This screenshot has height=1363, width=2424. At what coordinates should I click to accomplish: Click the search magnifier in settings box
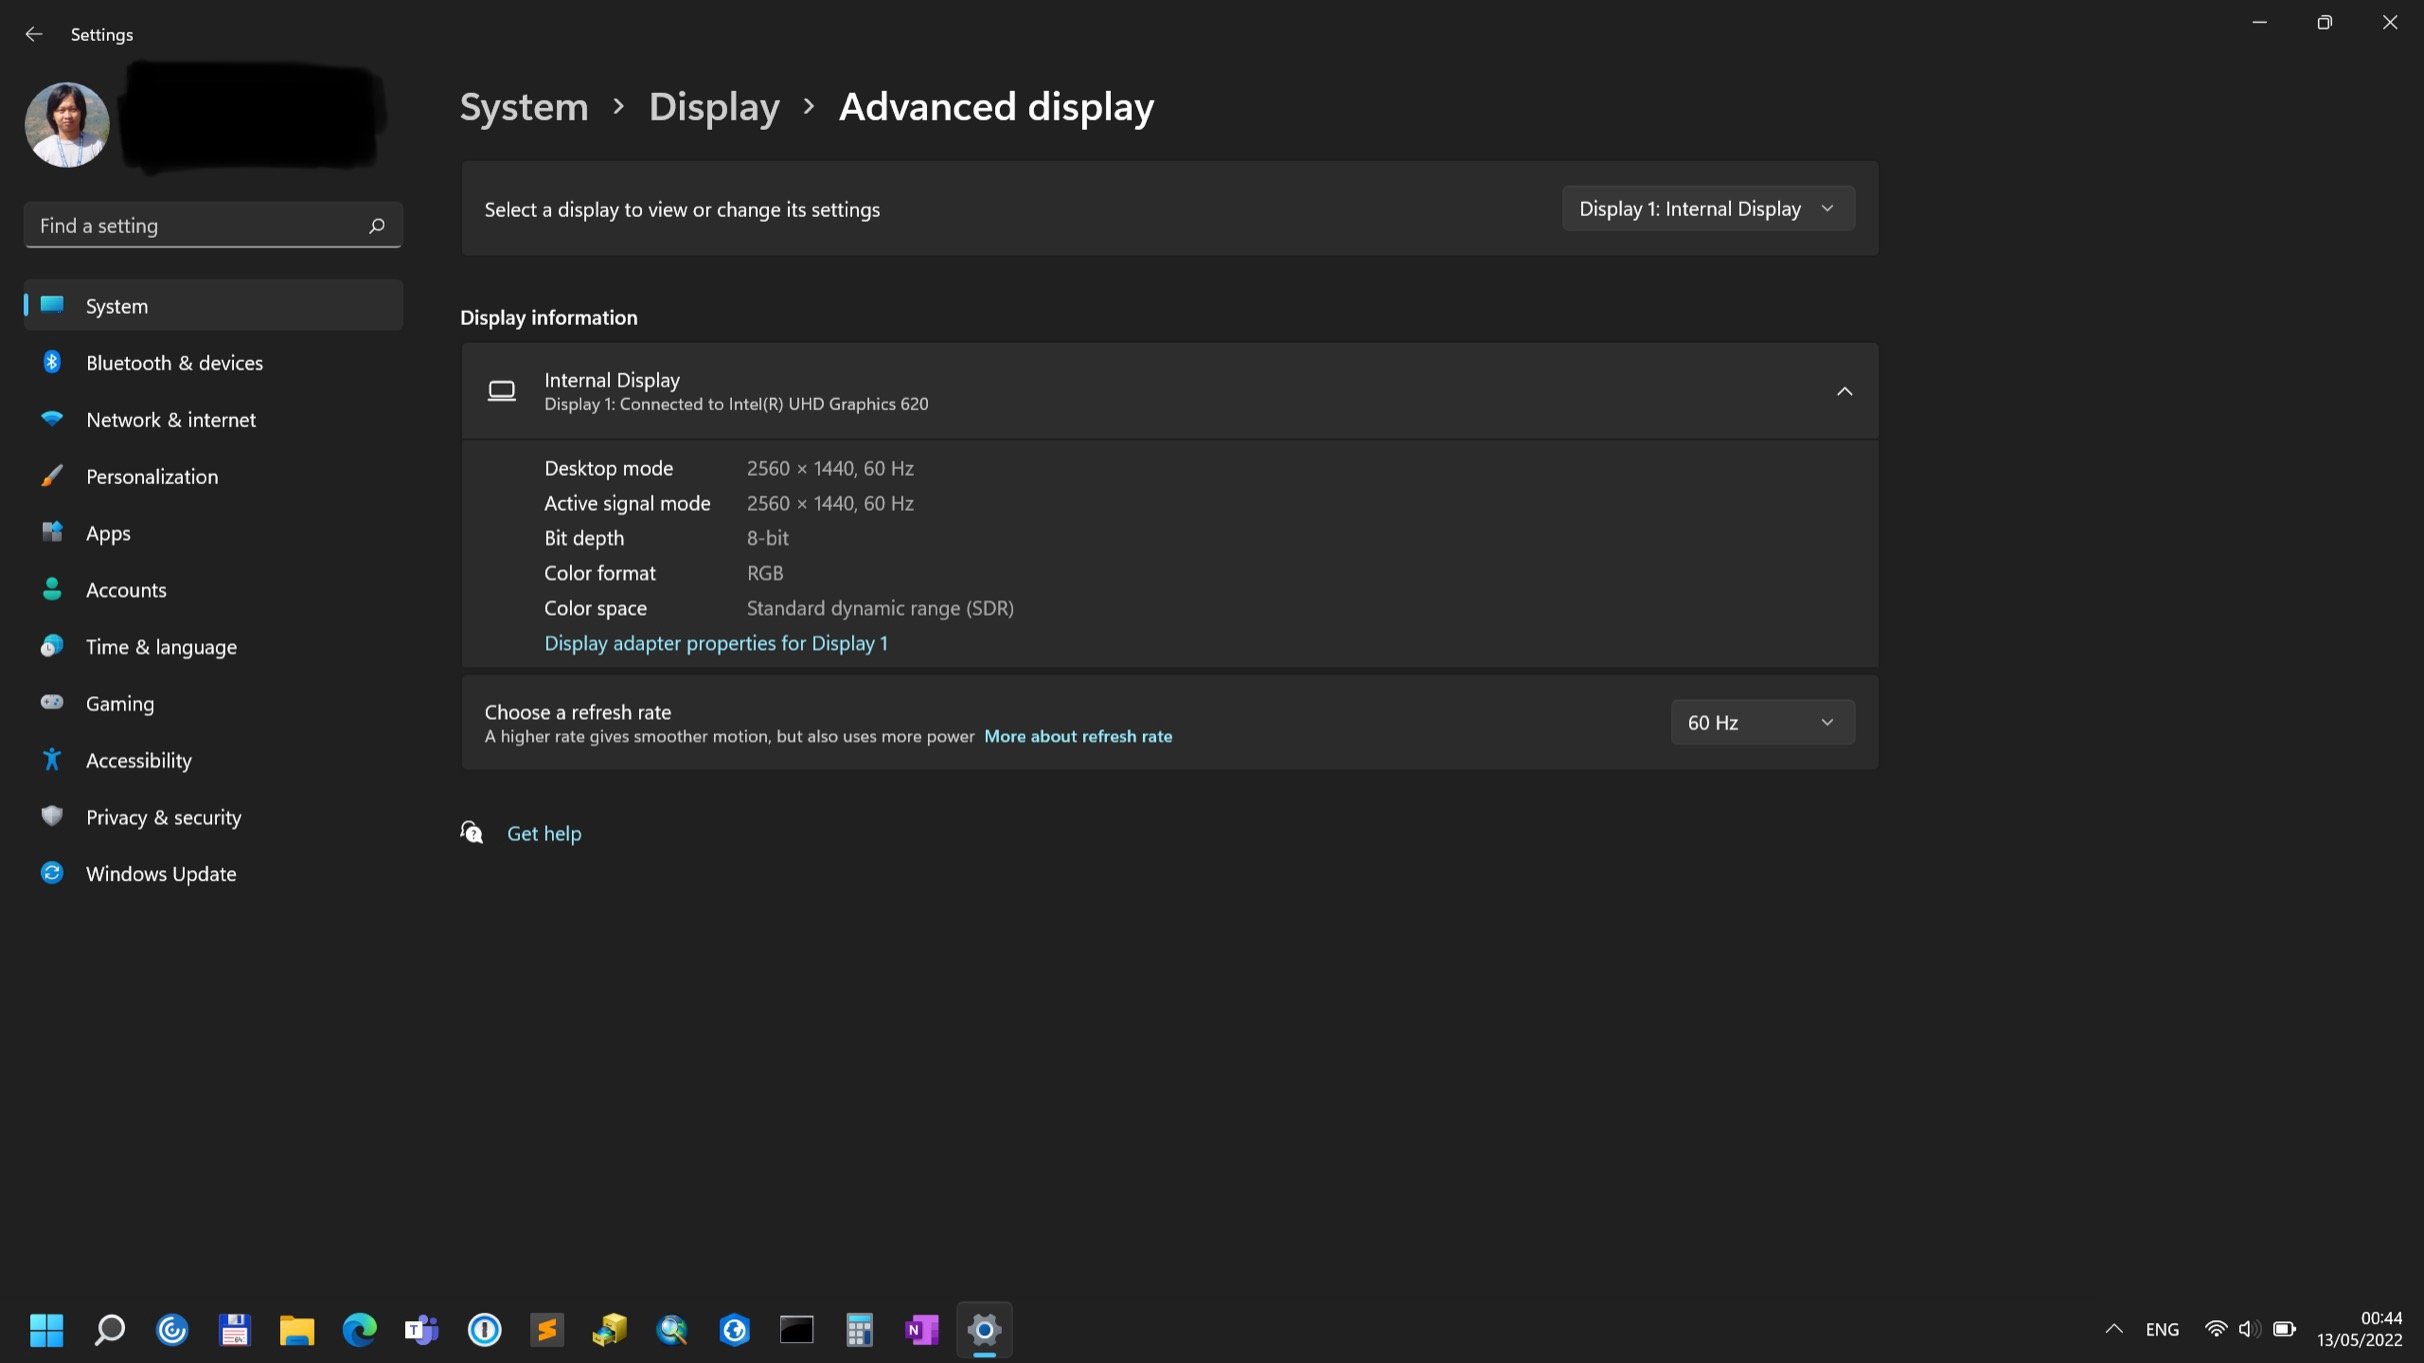click(x=377, y=226)
